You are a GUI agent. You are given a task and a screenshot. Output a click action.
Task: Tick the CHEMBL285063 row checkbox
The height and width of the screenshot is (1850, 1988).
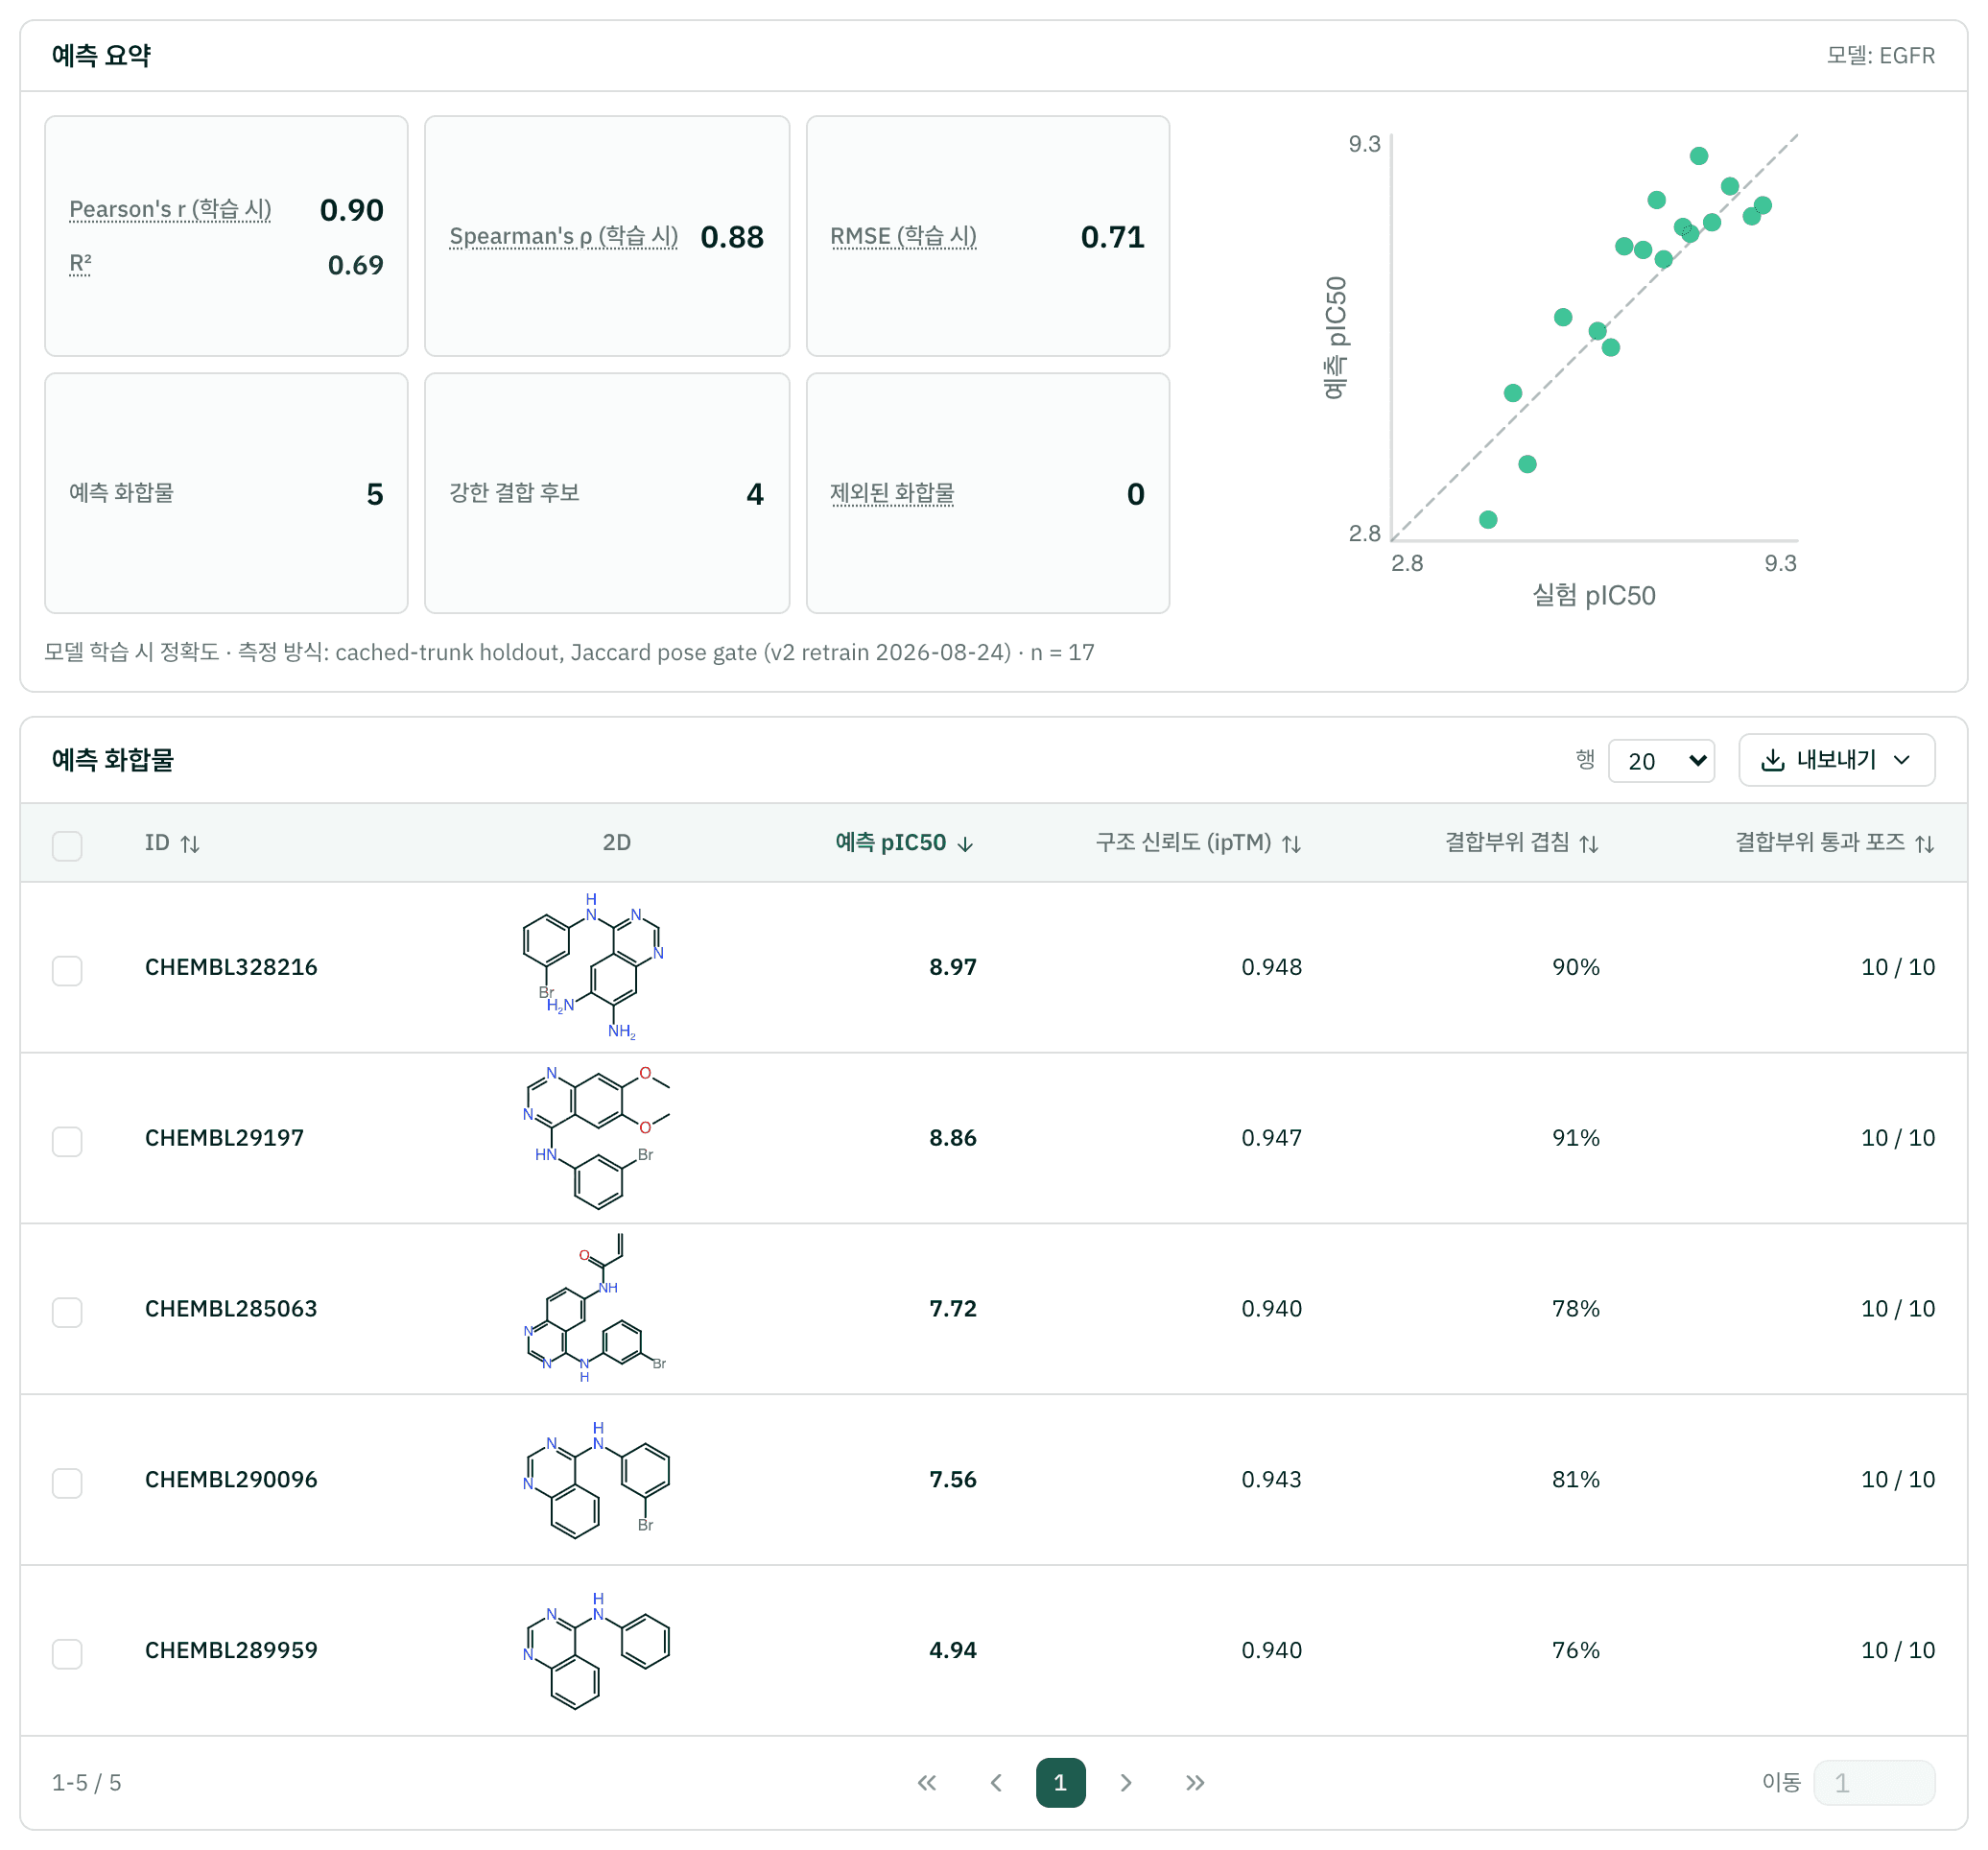pyautogui.click(x=67, y=1312)
